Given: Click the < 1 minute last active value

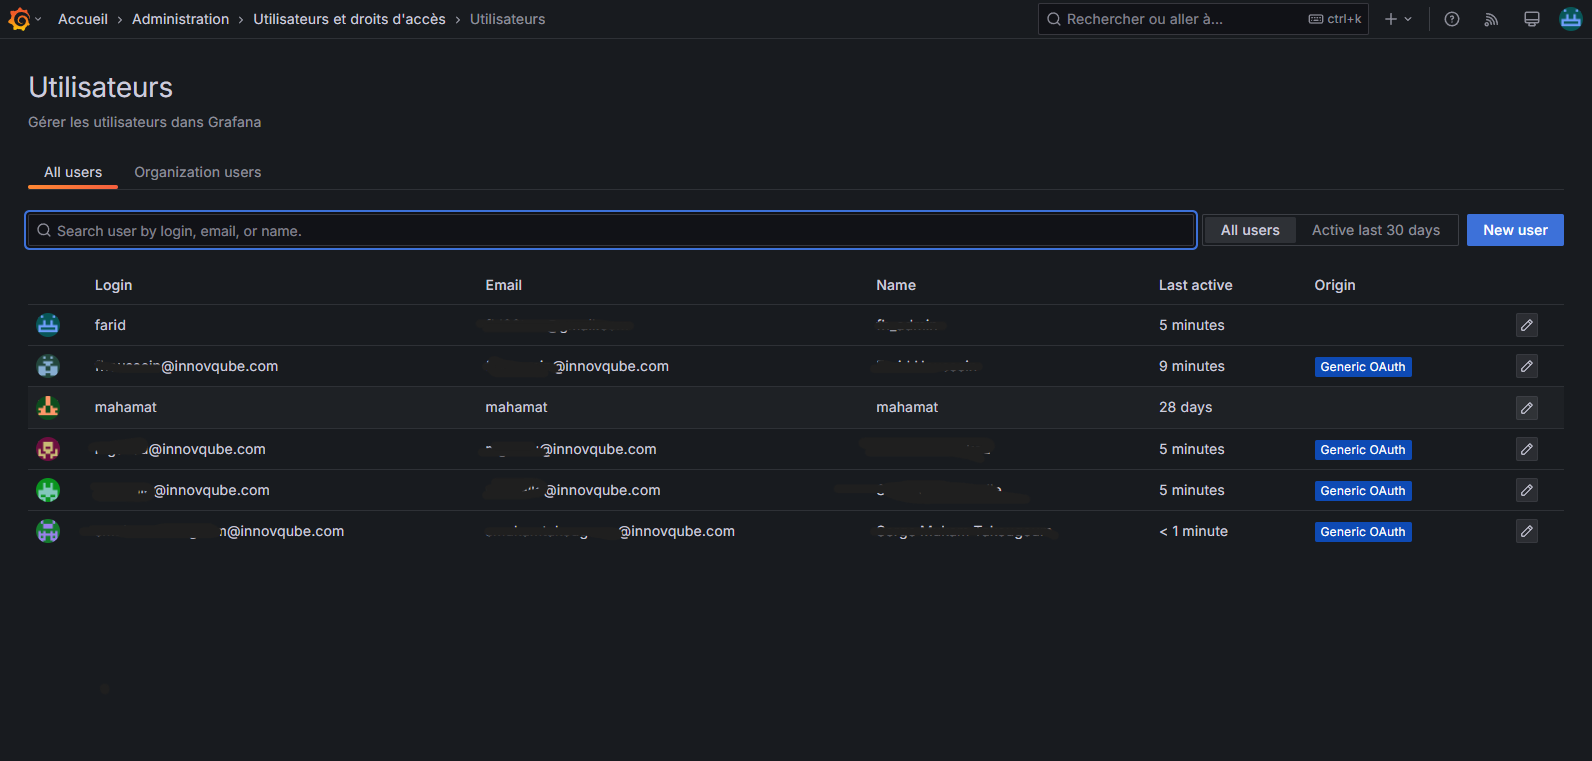Looking at the screenshot, I should 1193,531.
